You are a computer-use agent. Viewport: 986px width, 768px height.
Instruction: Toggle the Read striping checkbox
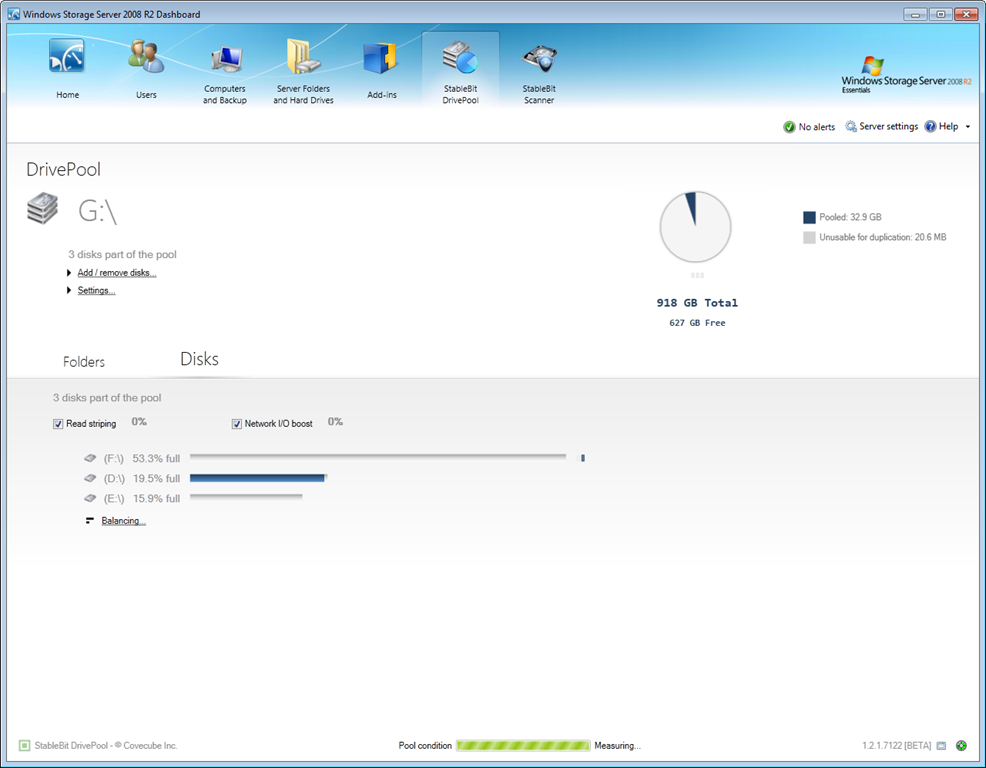58,424
